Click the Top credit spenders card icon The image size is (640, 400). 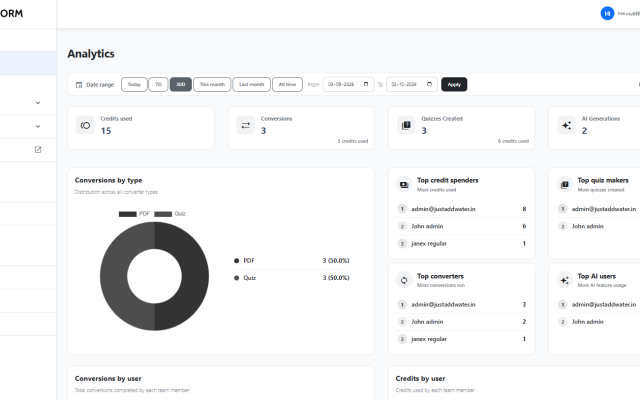404,184
